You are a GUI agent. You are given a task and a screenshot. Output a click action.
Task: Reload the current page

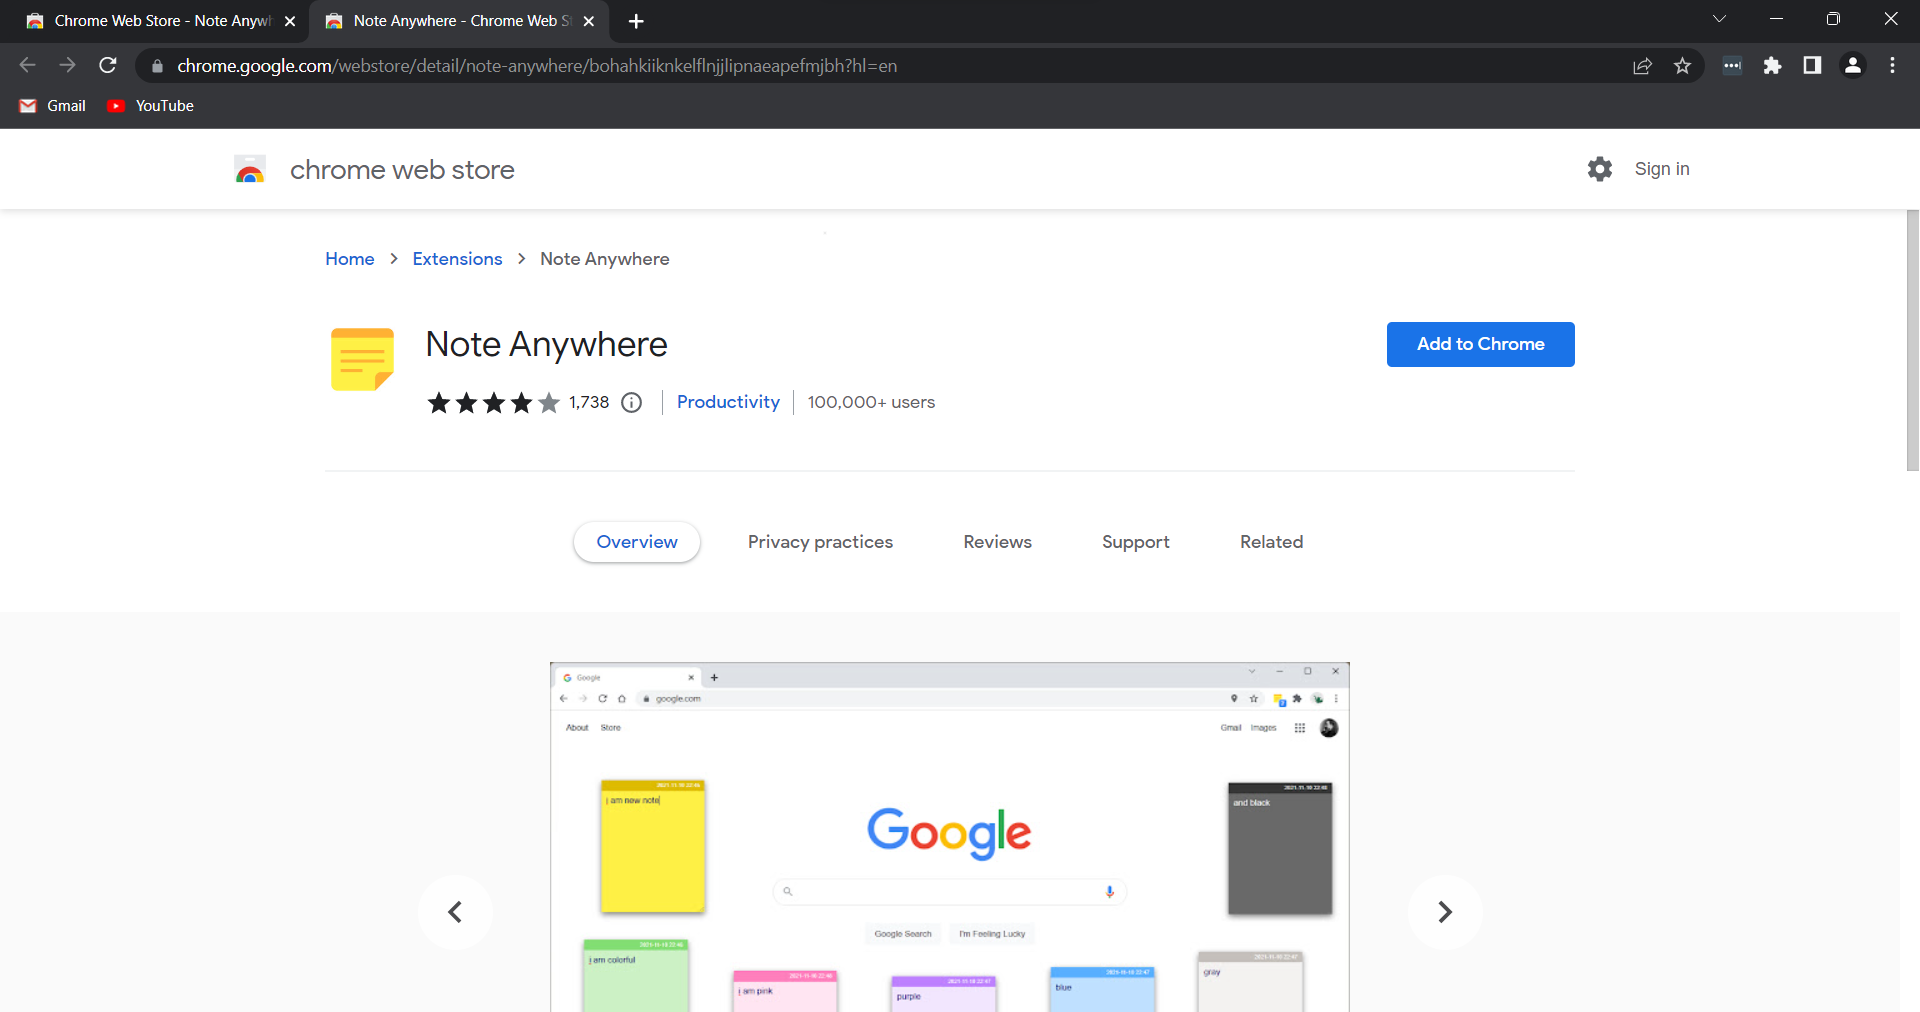pyautogui.click(x=108, y=65)
